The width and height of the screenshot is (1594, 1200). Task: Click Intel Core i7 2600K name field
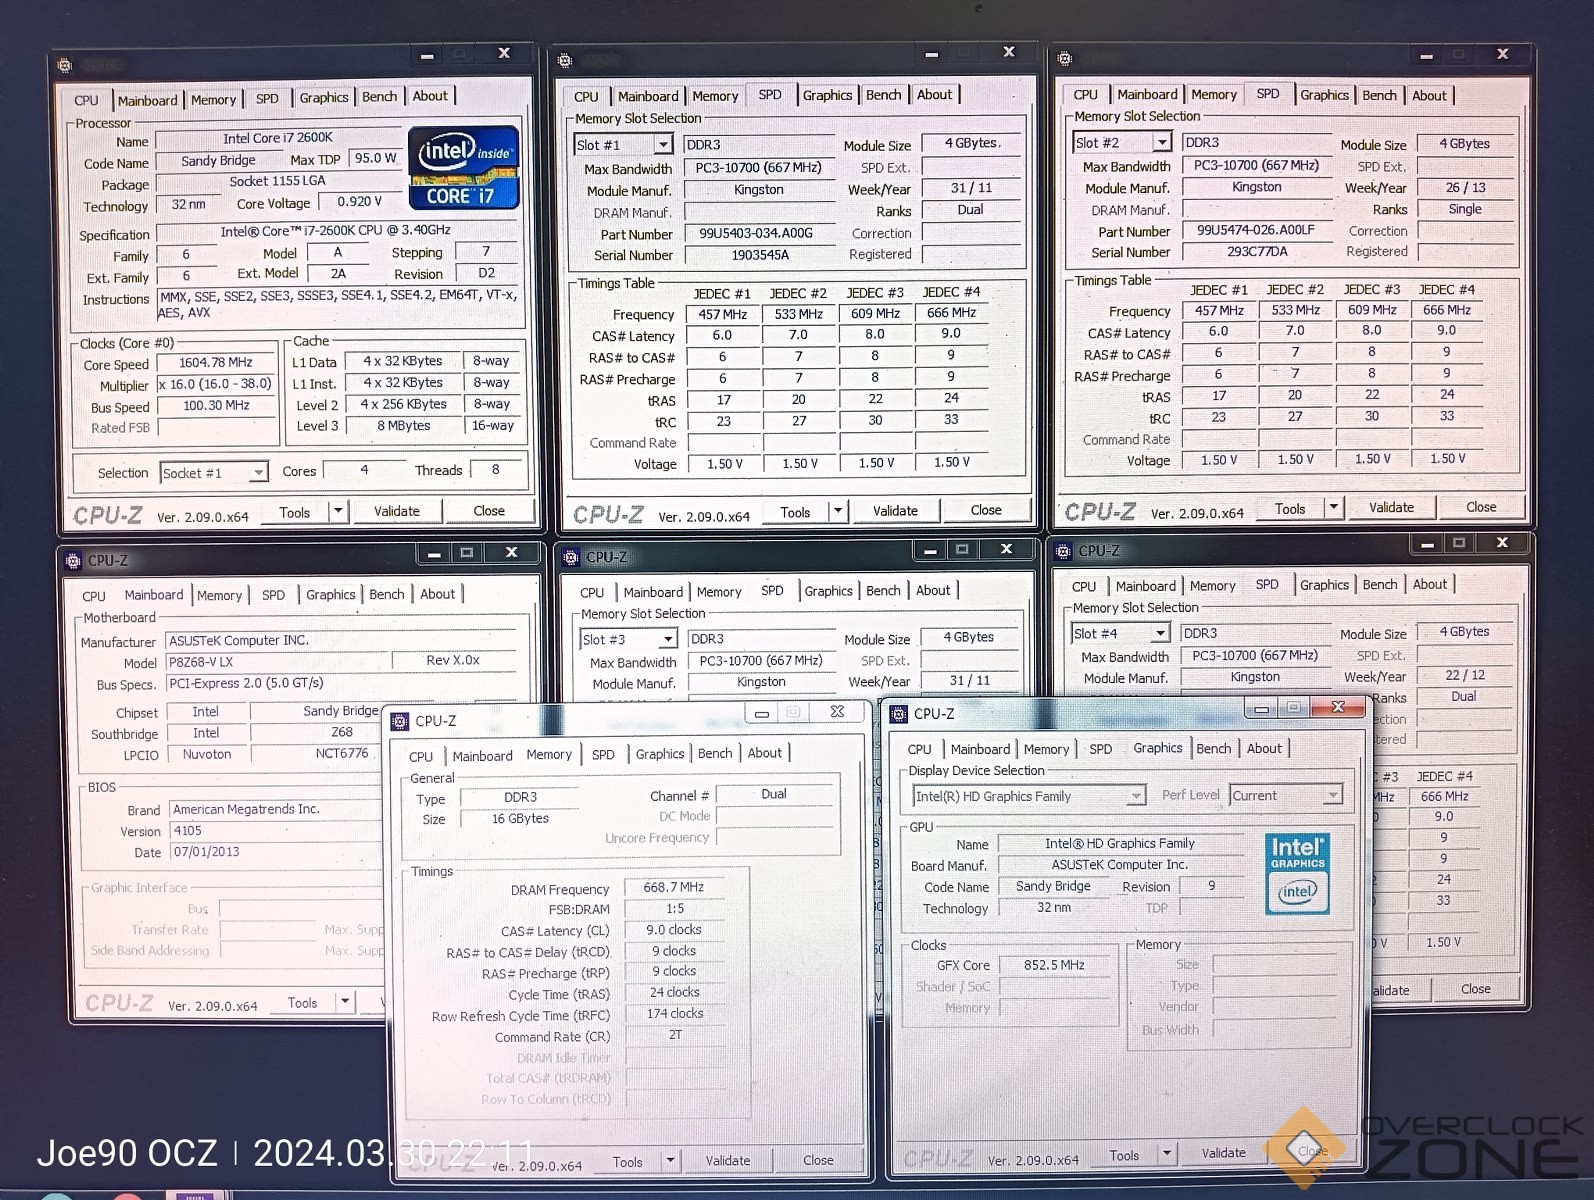coord(278,138)
